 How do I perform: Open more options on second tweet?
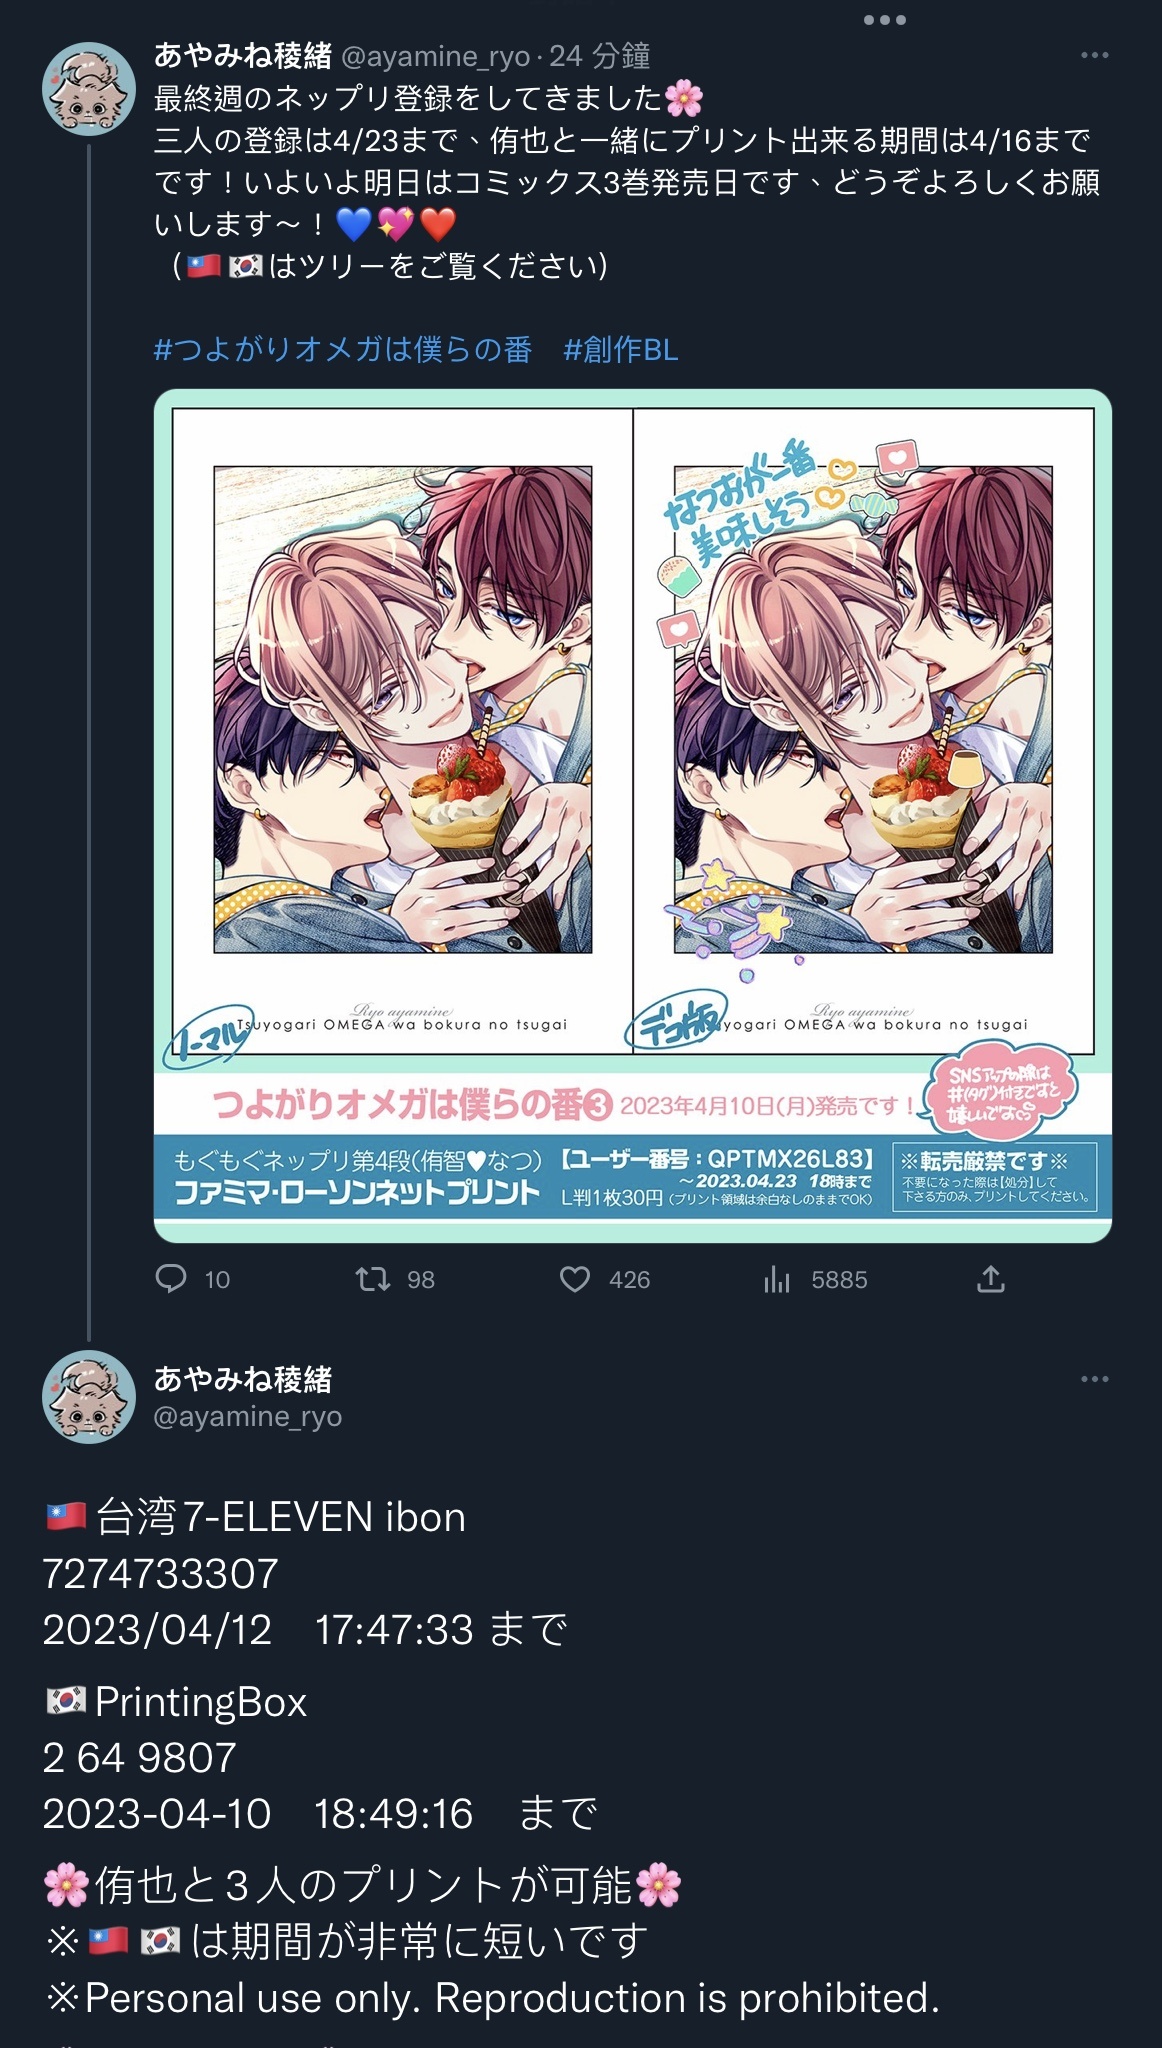1095,1379
